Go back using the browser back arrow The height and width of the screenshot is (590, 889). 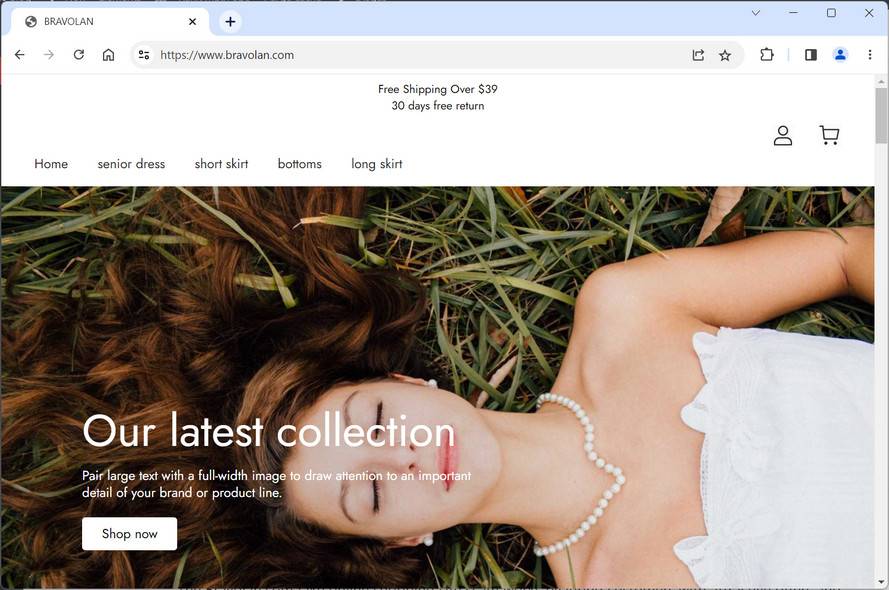(x=20, y=55)
